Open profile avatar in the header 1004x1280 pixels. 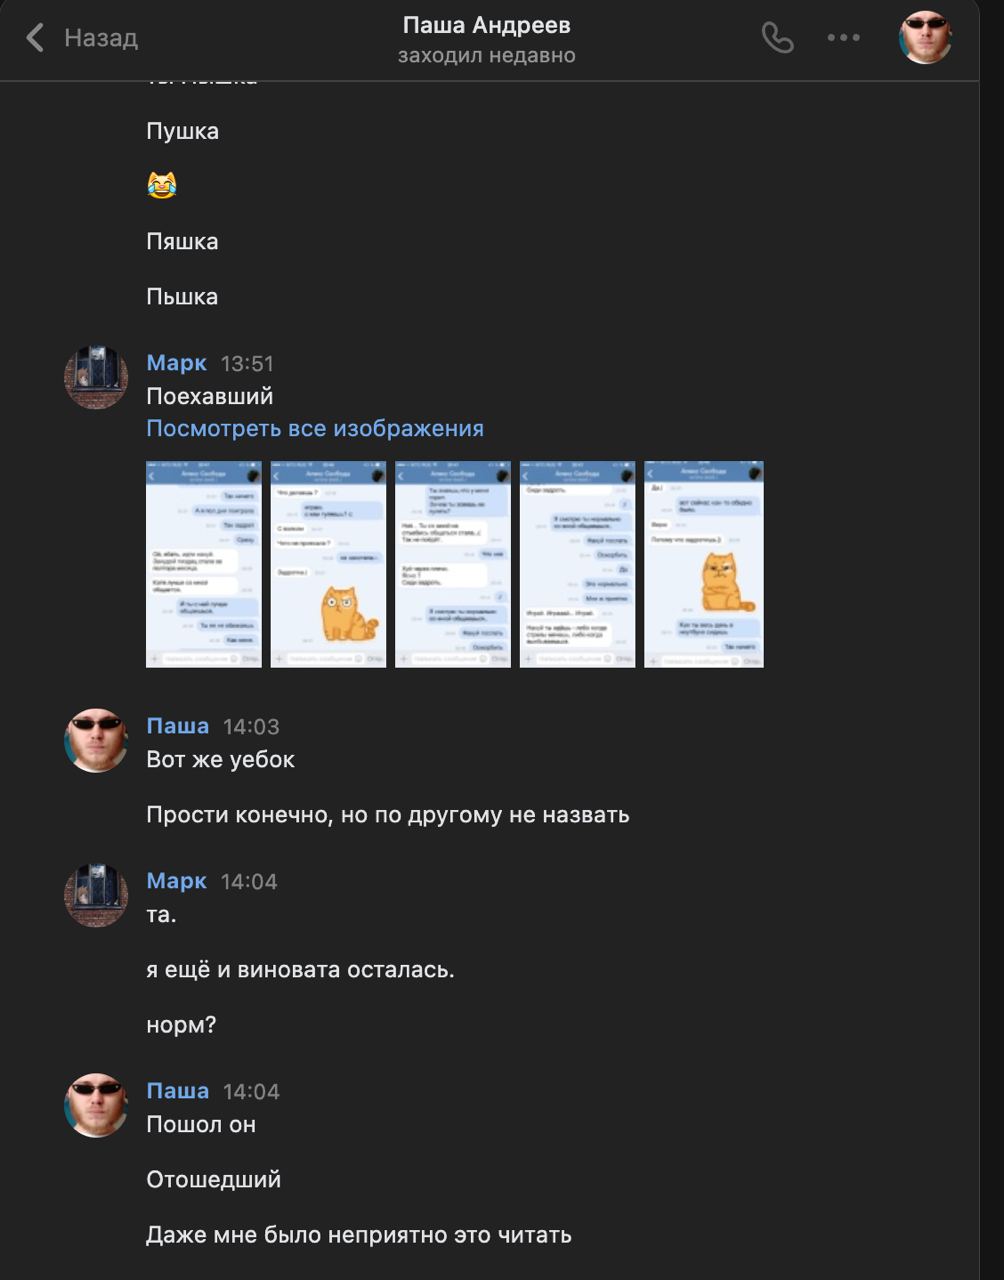coord(925,38)
